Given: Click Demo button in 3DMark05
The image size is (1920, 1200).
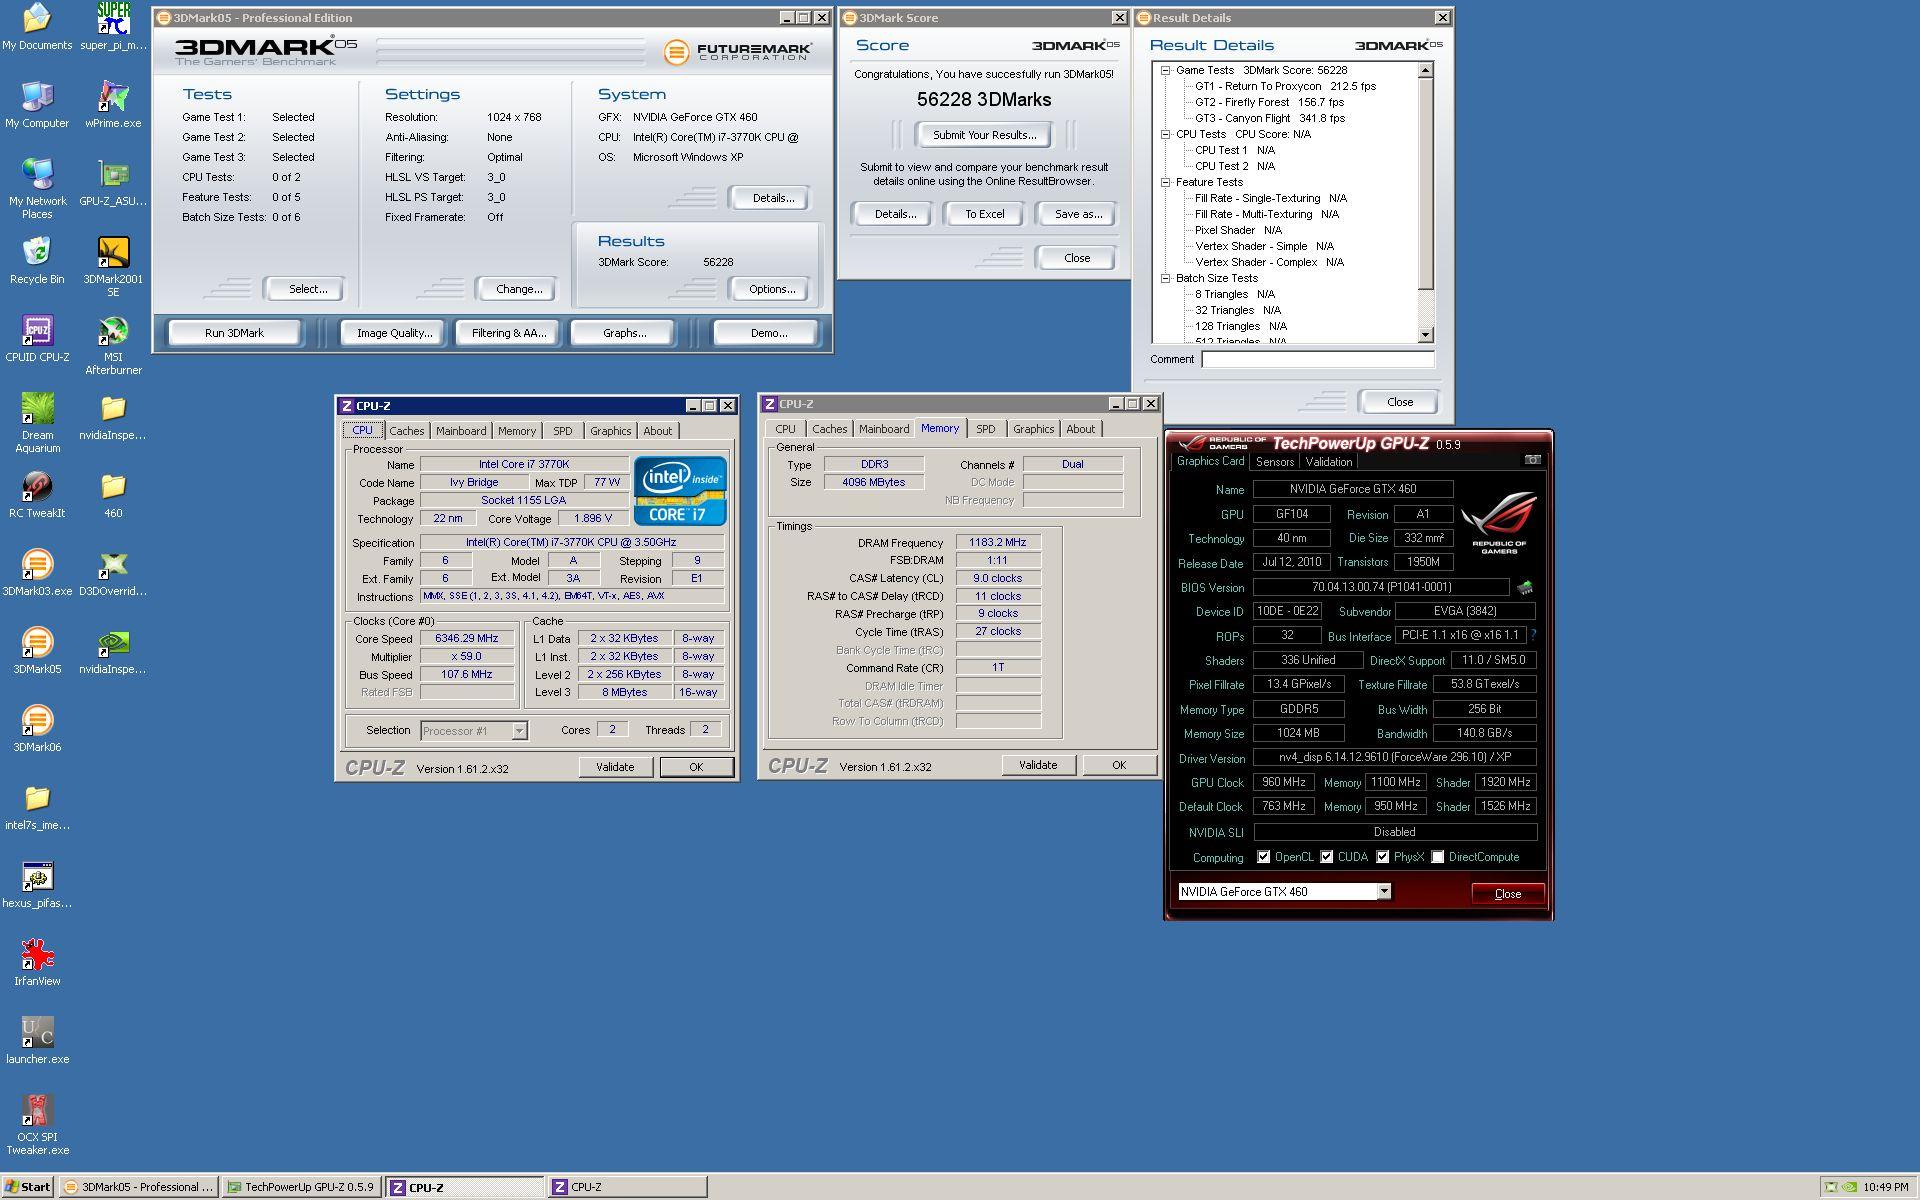Looking at the screenshot, I should 768,333.
